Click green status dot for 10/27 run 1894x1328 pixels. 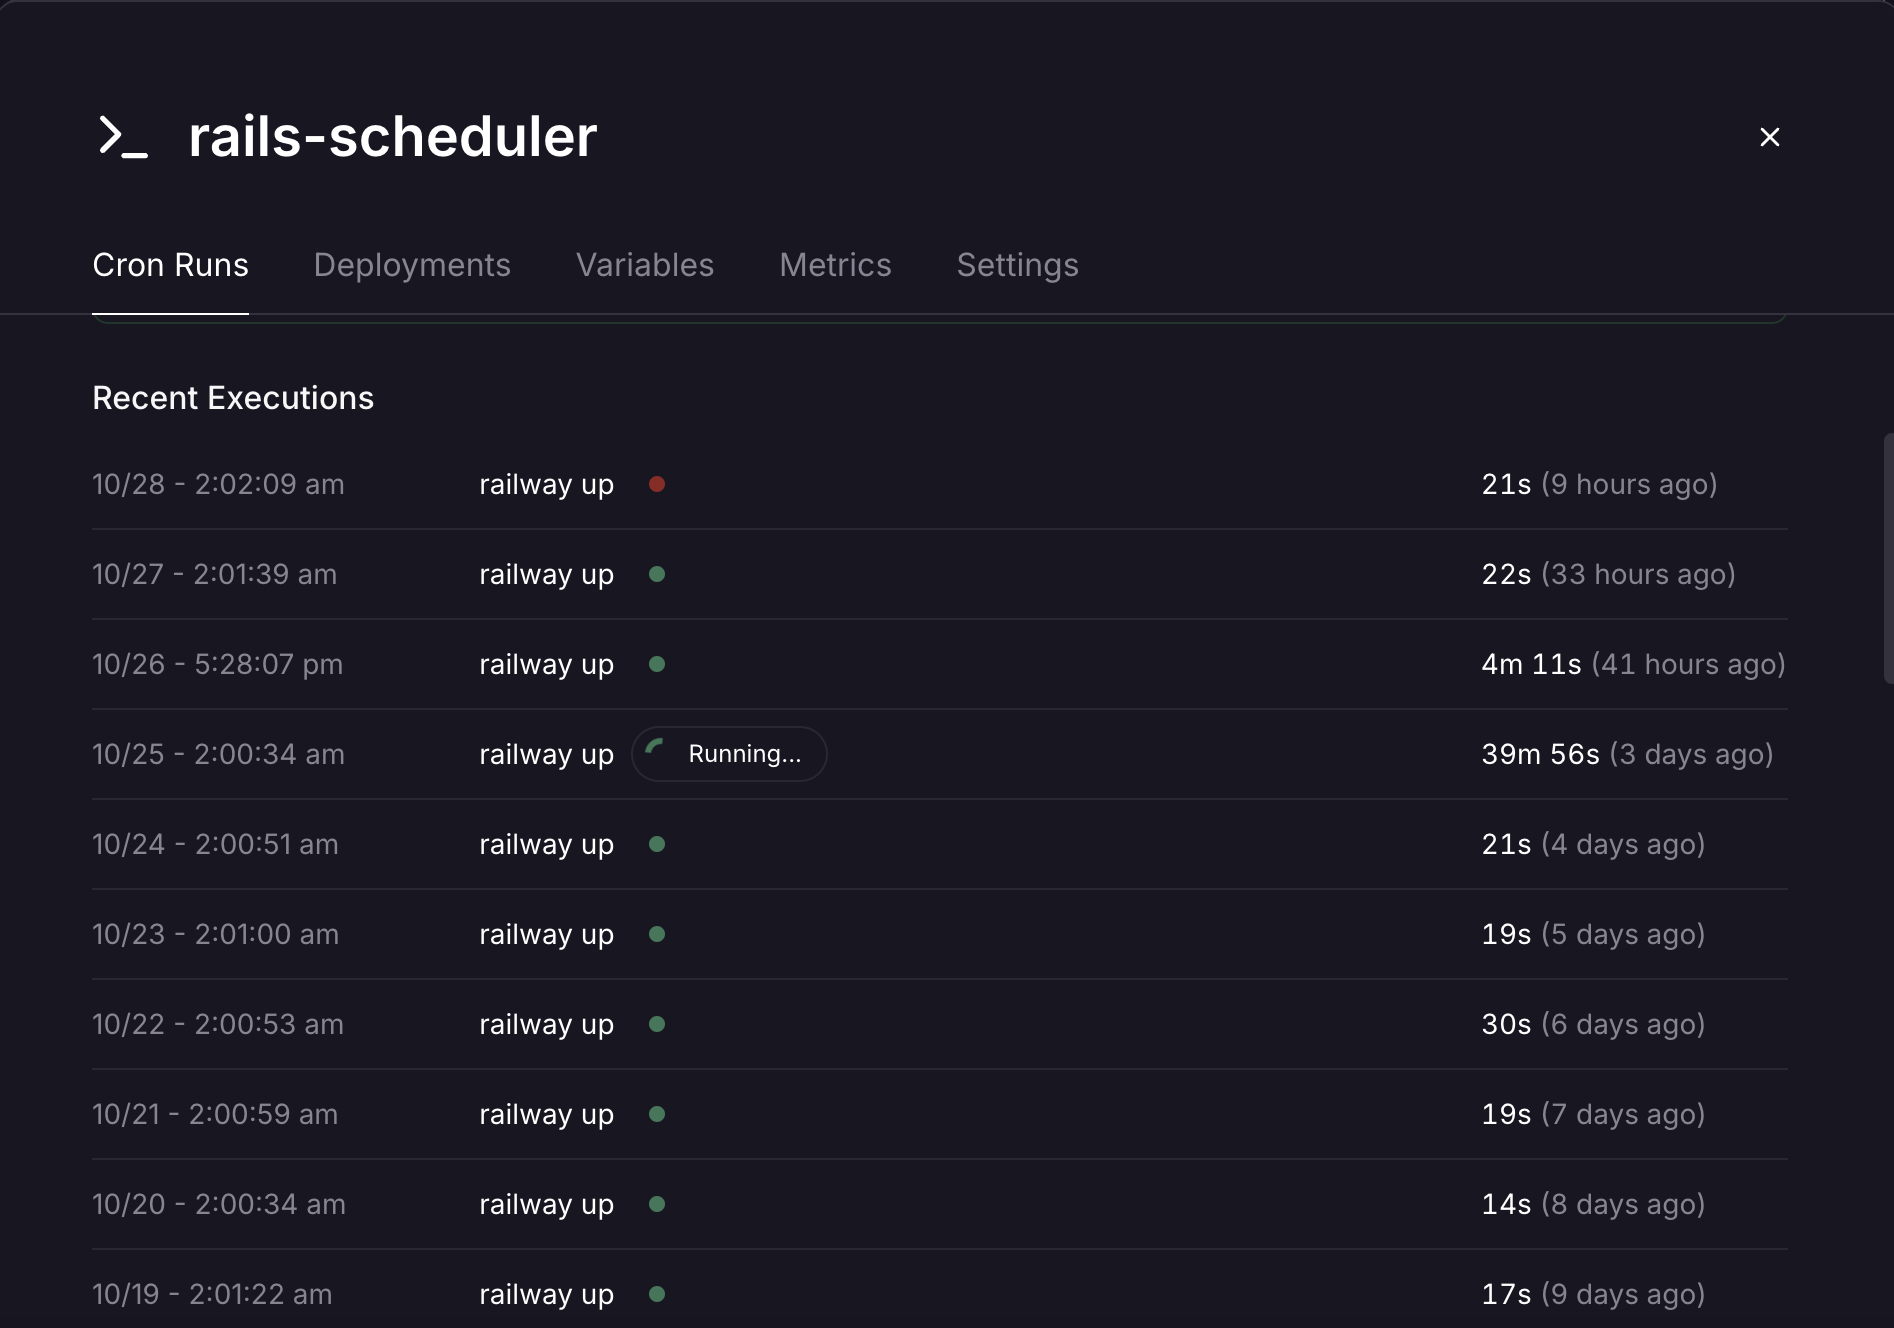point(657,575)
